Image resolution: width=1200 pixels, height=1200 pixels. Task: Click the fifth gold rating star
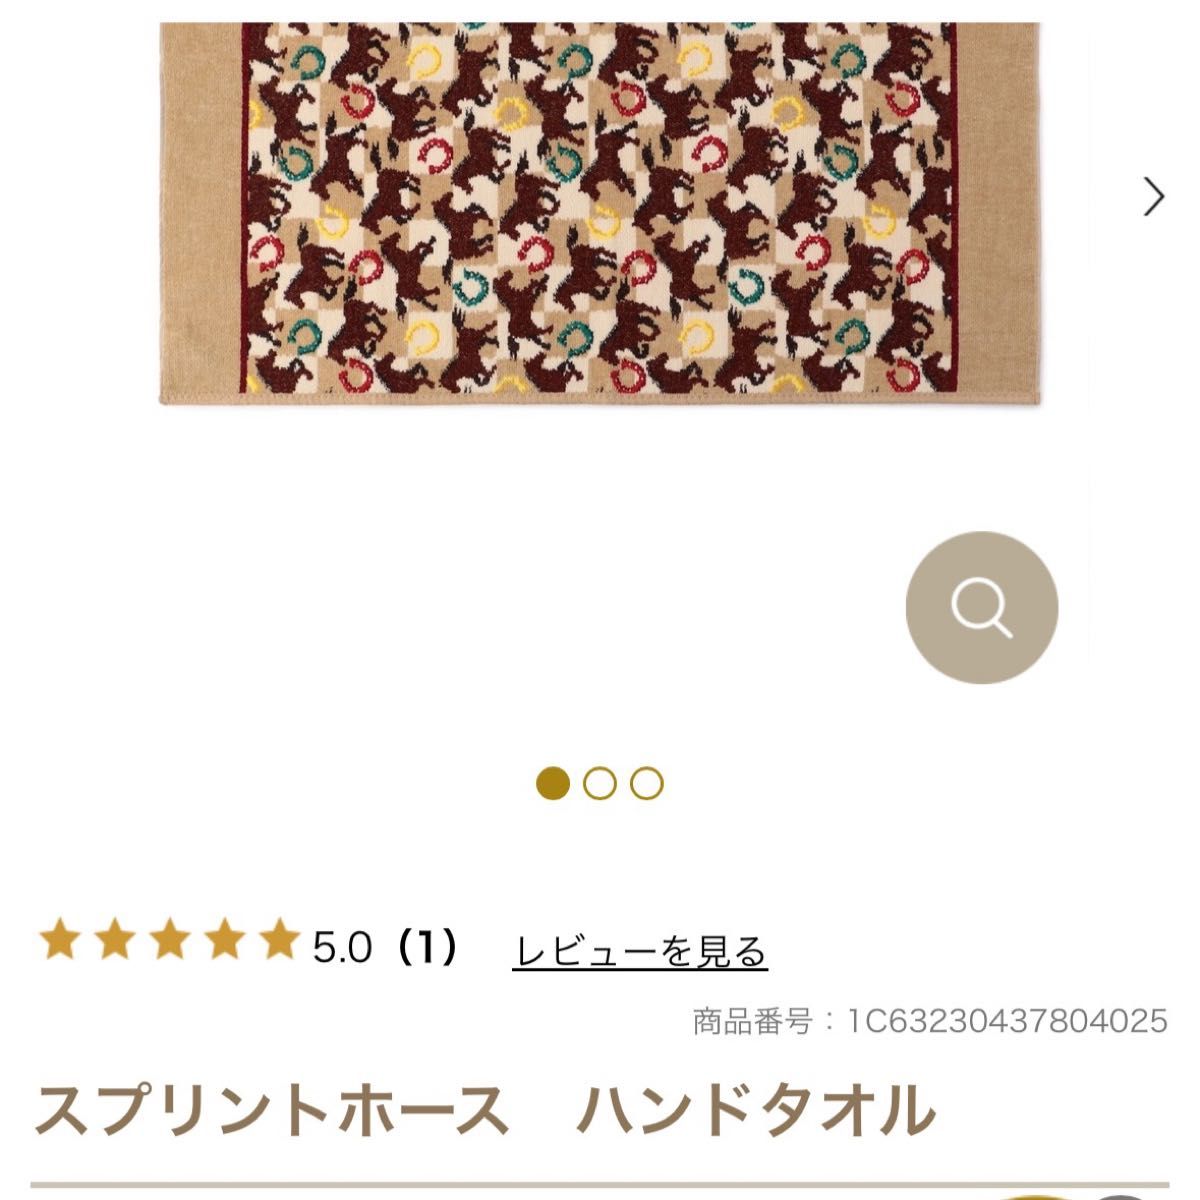[x=279, y=942]
